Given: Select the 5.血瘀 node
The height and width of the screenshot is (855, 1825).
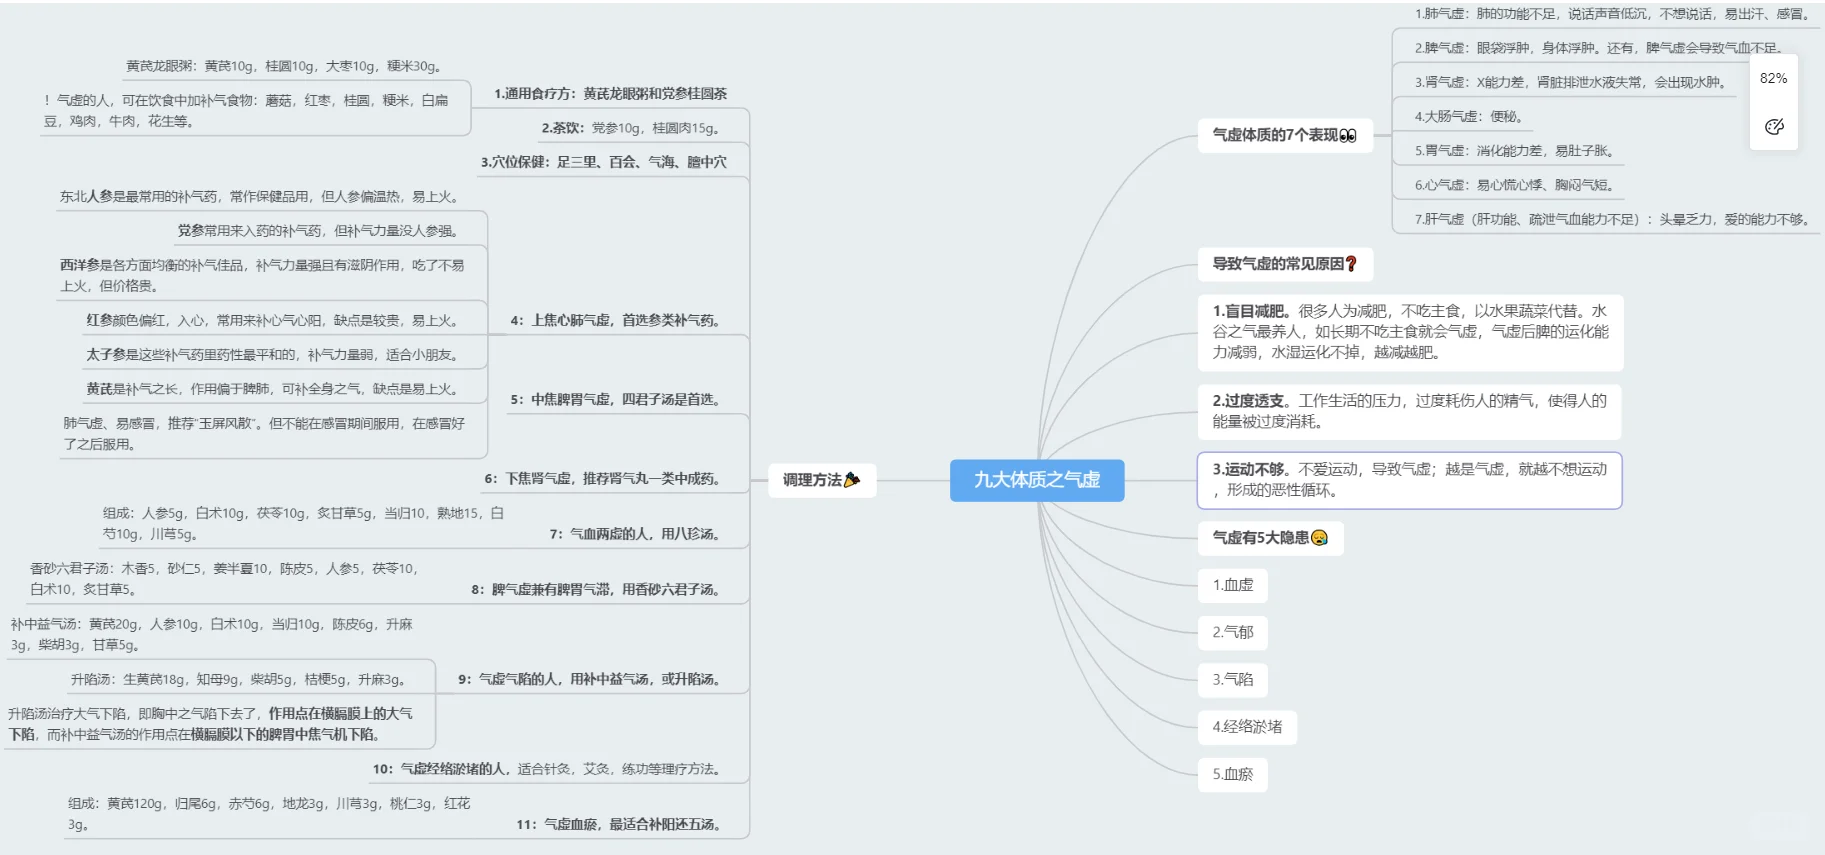Looking at the screenshot, I should (x=1233, y=774).
